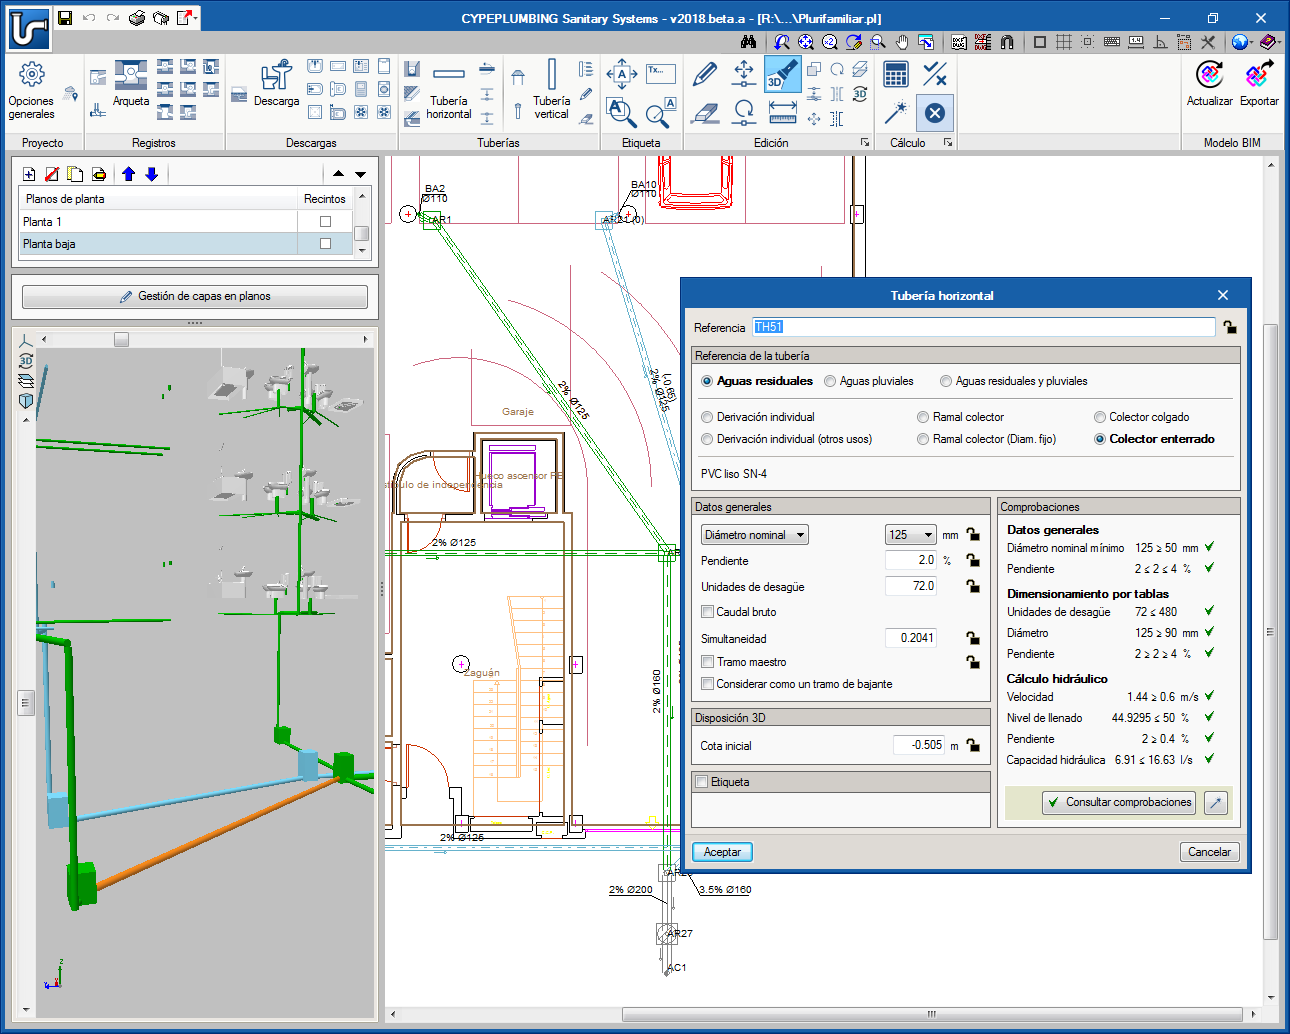Screen dimensions: 1290x1034
Task: Click Actualizar BIM model icon
Action: pyautogui.click(x=1209, y=84)
